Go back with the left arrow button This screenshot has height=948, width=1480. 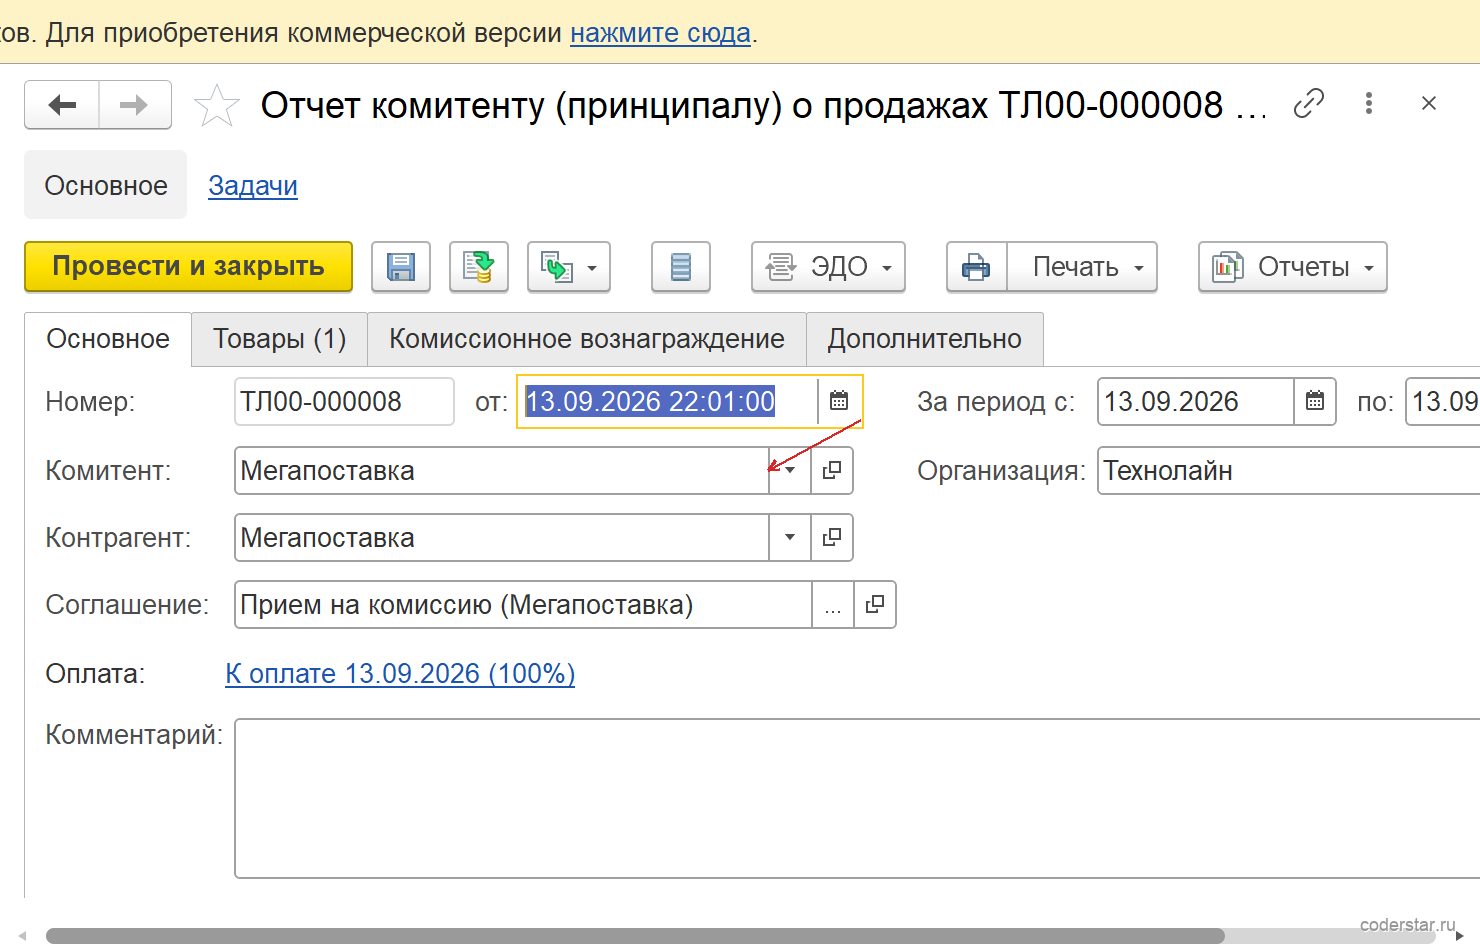(62, 105)
